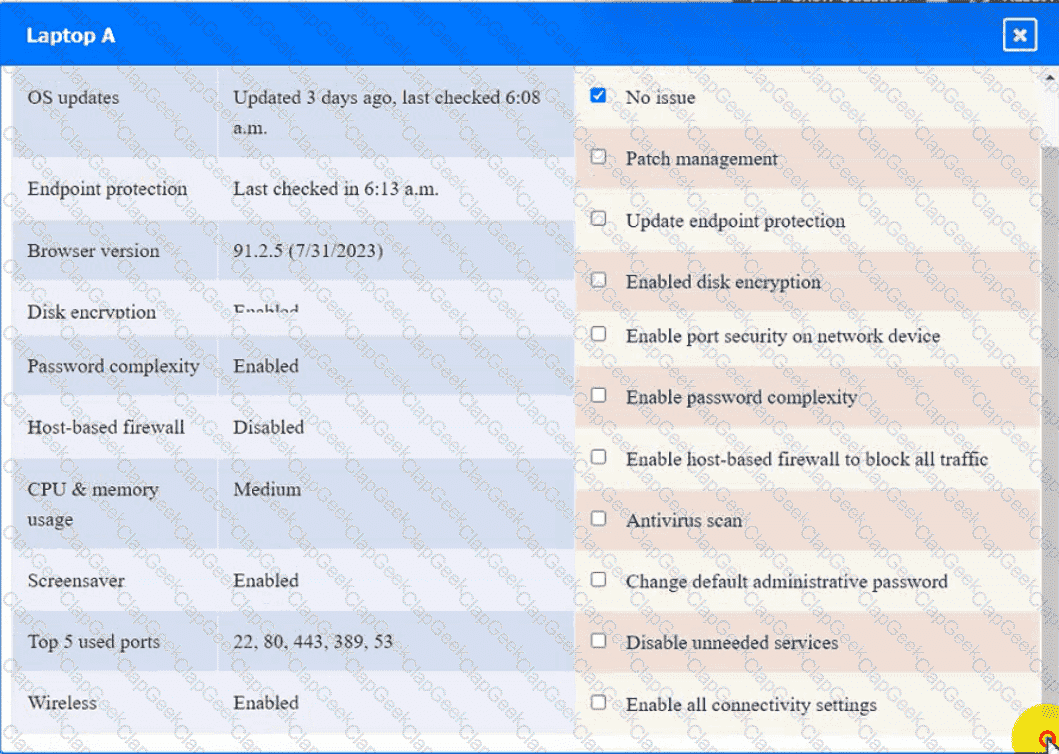
Task: Check the Patch management option
Action: [x=598, y=157]
